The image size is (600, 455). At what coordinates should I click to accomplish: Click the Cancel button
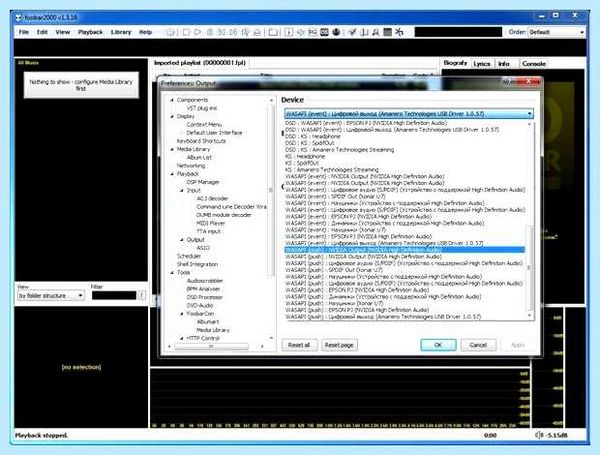pos(478,345)
